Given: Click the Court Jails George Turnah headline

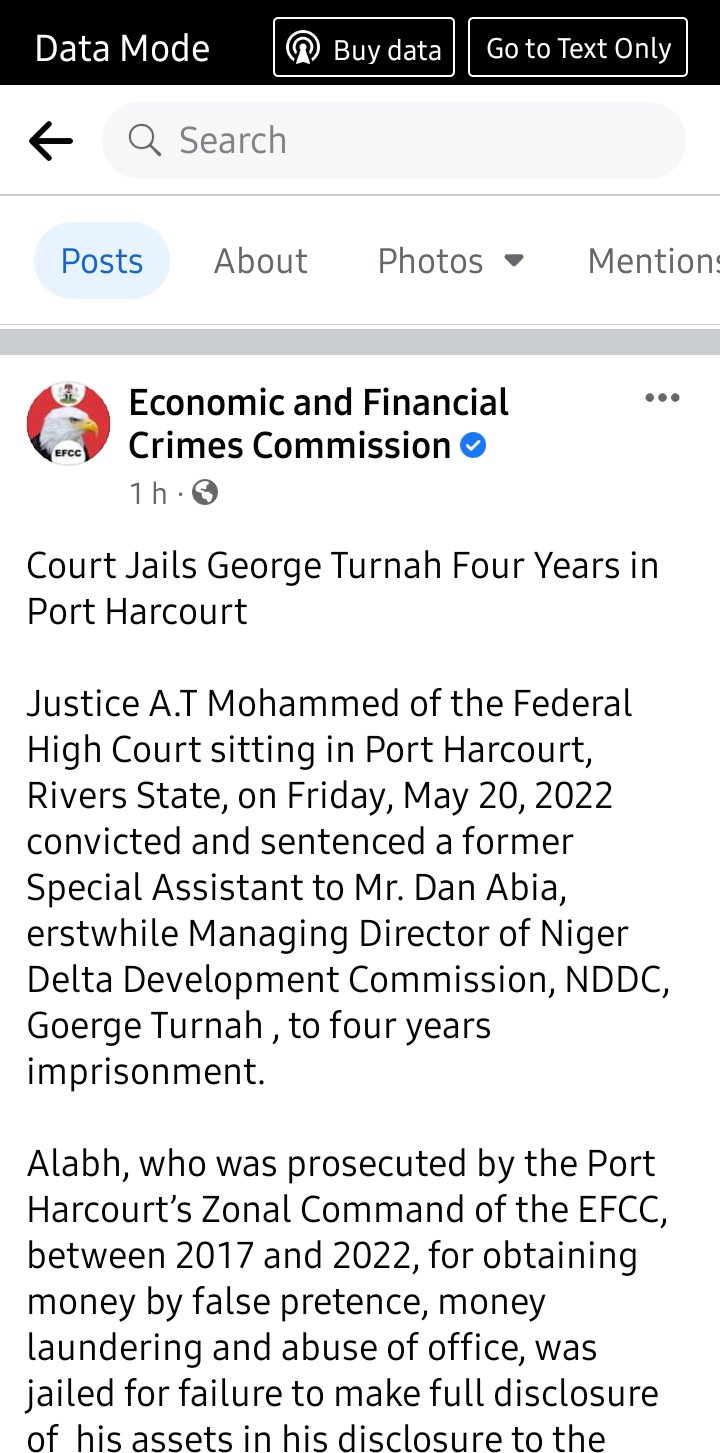Looking at the screenshot, I should 342,588.
